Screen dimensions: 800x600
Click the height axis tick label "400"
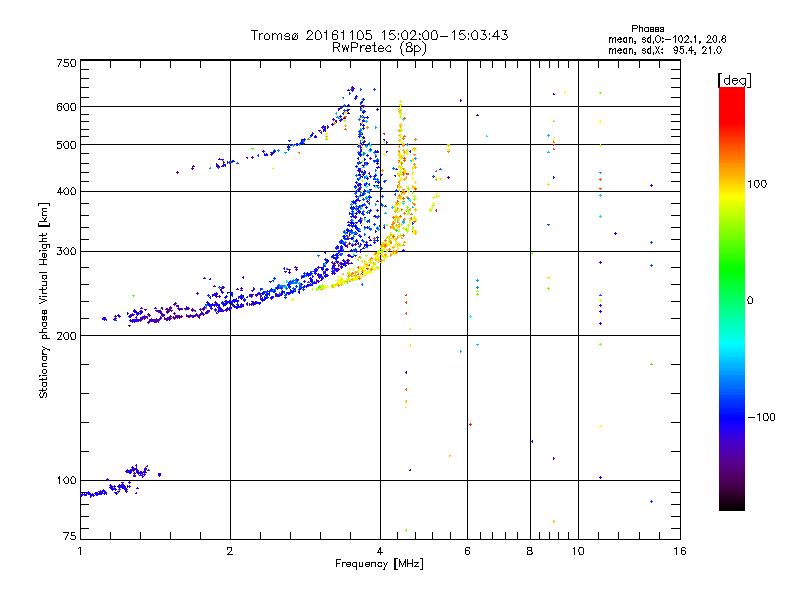tap(66, 191)
